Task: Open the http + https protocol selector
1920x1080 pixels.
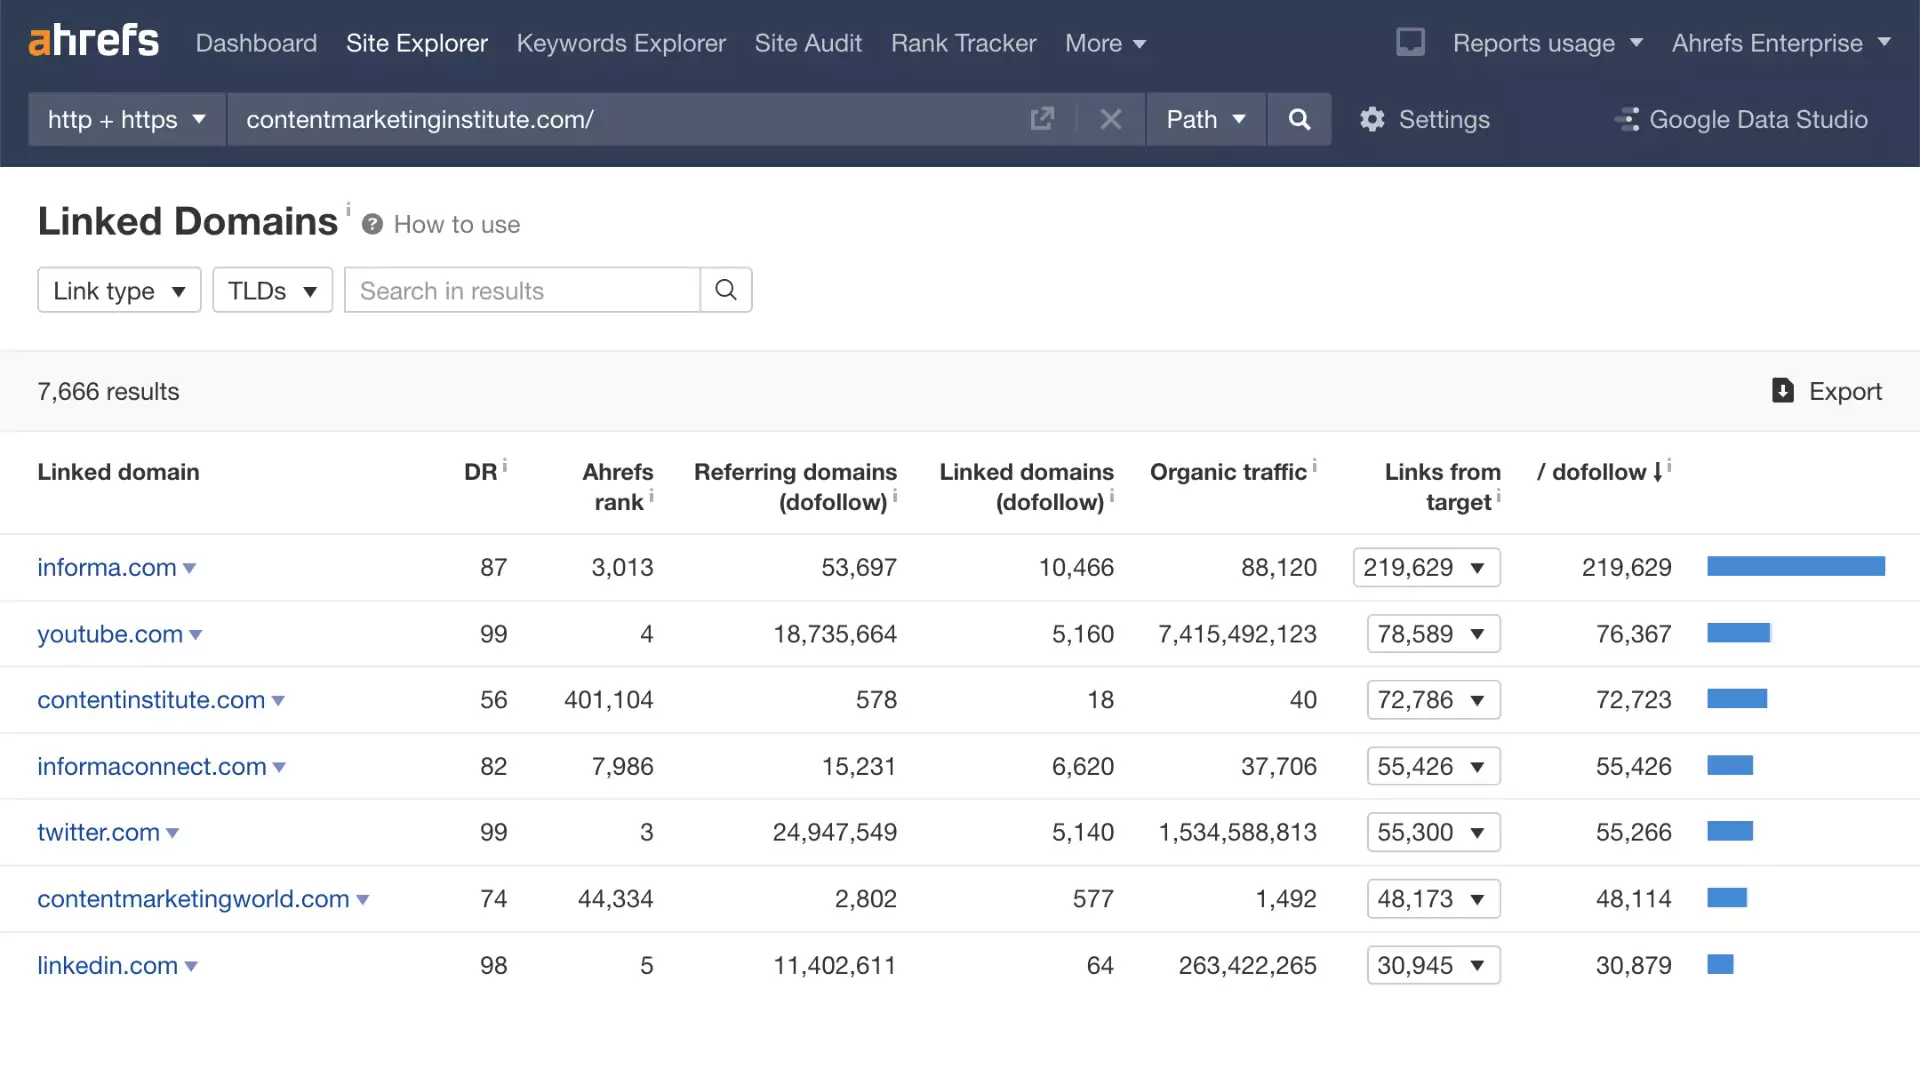Action: click(x=126, y=120)
